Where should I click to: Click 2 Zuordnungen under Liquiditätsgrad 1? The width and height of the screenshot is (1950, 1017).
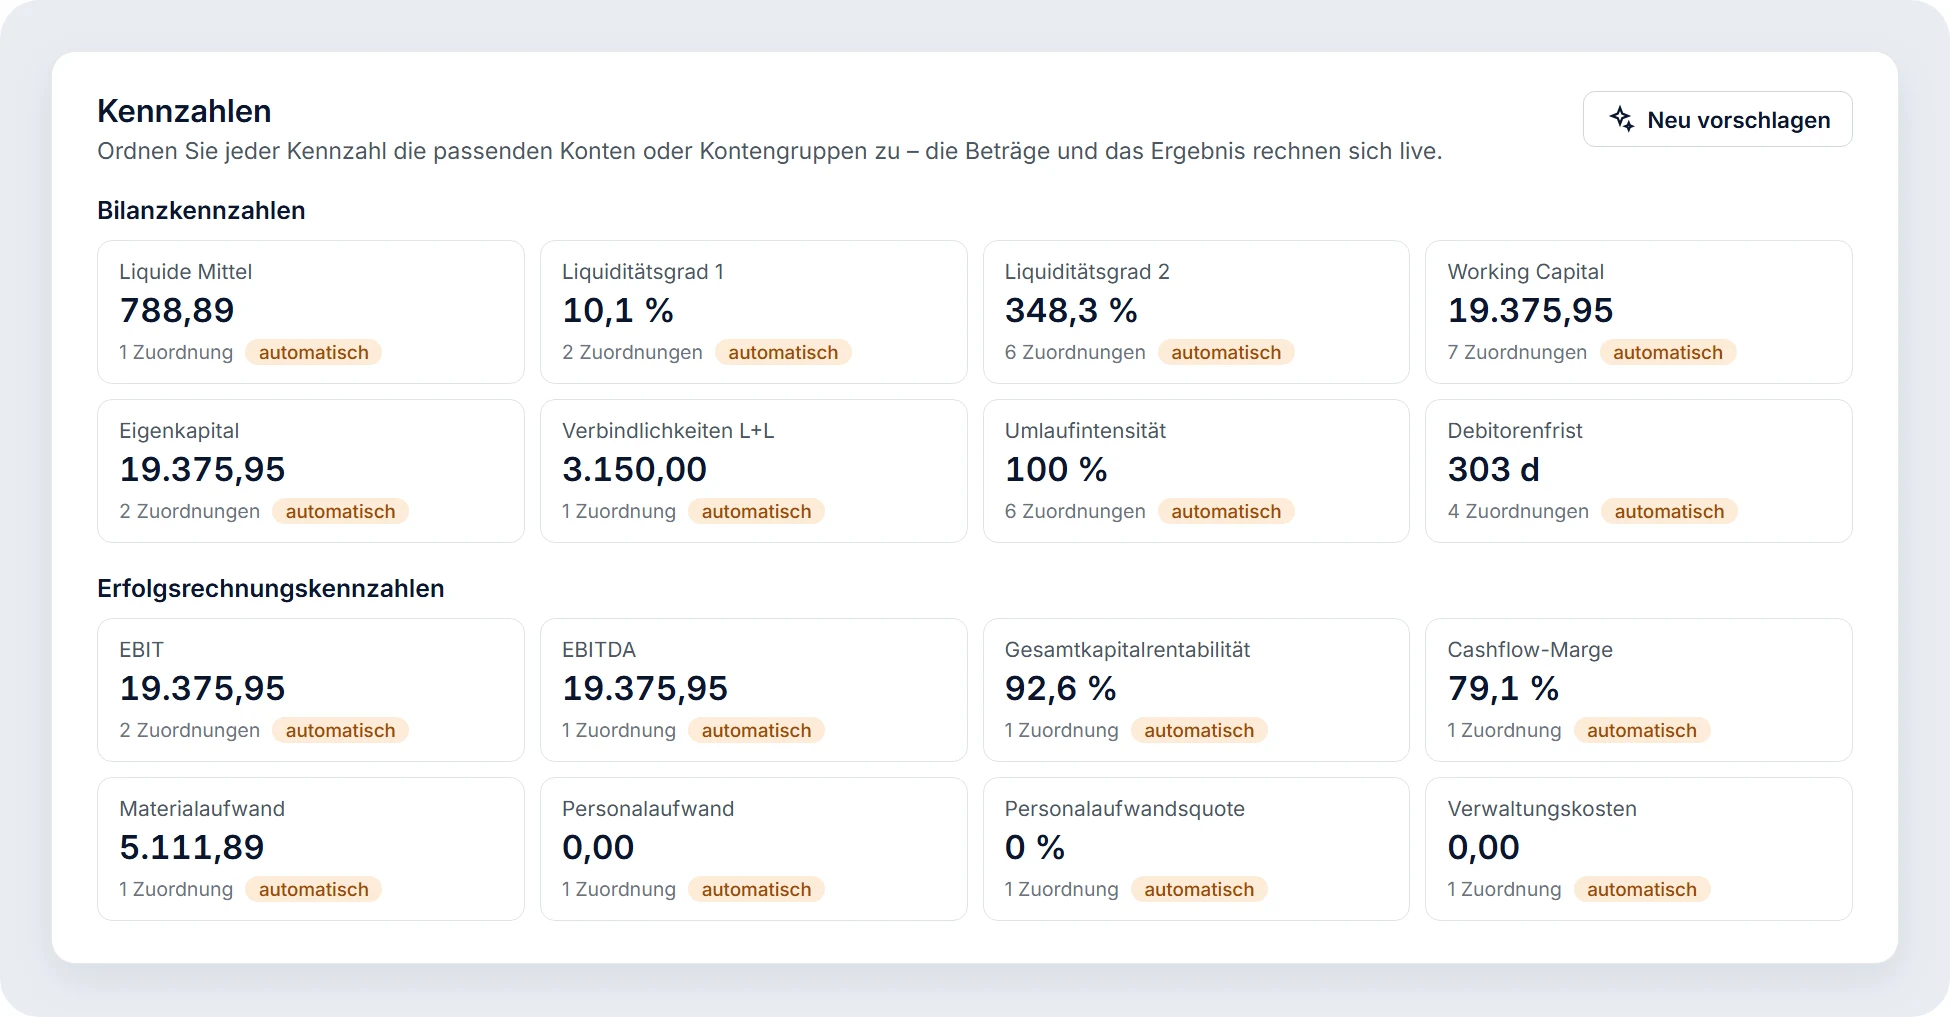[x=632, y=352]
